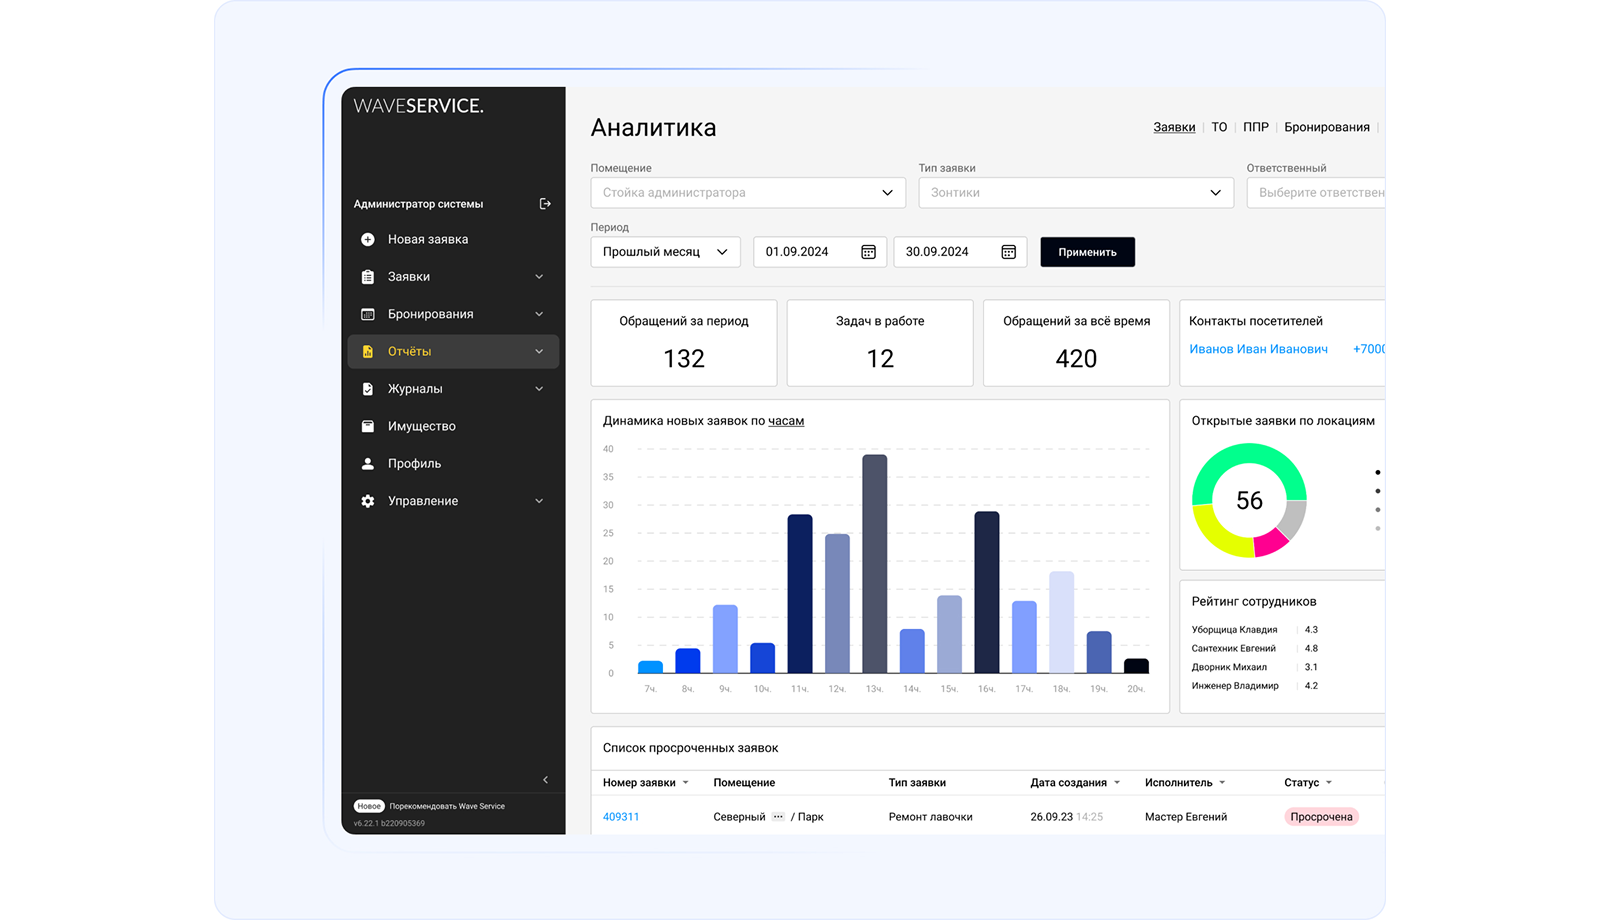Open calendar picker for 30.09.2024 date
Image resolution: width=1600 pixels, height=920 pixels.
[1008, 252]
